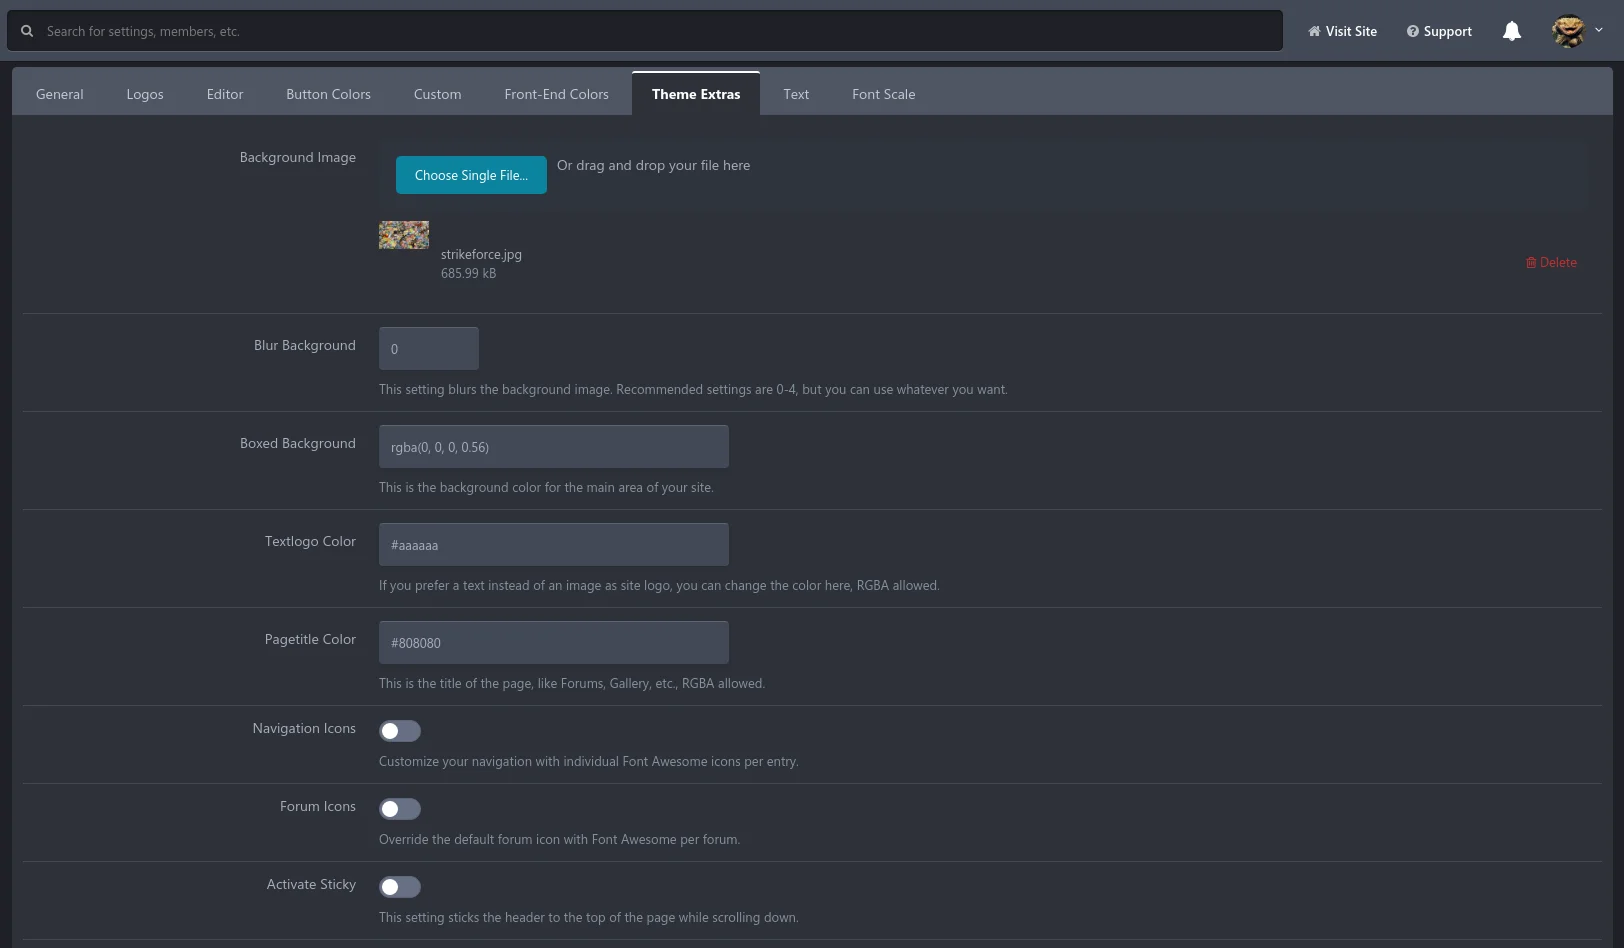This screenshot has height=948, width=1624.
Task: Click the Pagetitle Color input field
Action: pyautogui.click(x=553, y=643)
